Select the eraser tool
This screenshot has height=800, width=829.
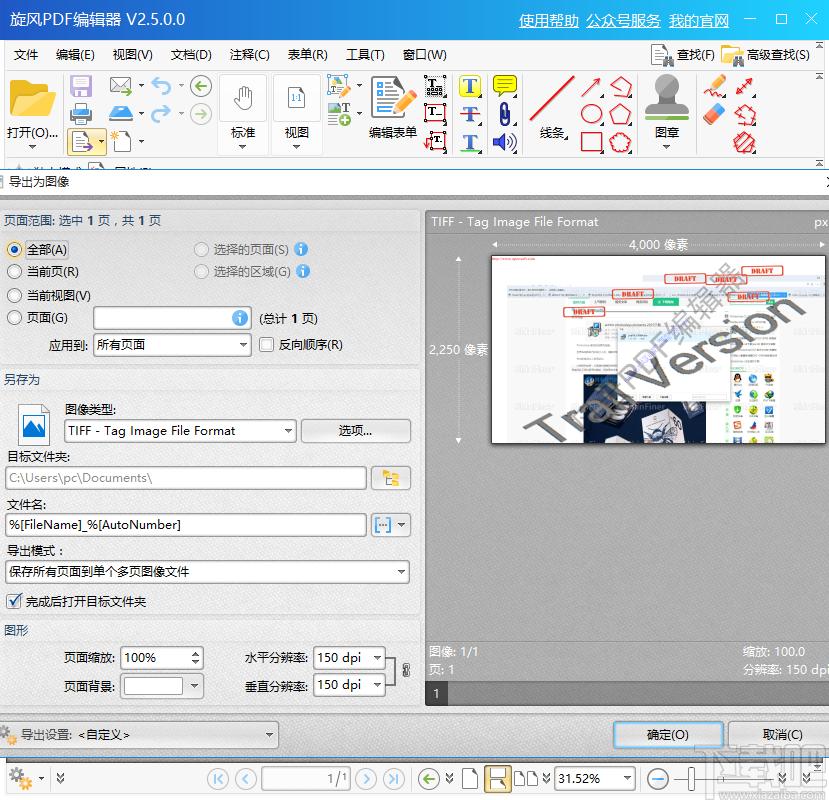point(714,114)
